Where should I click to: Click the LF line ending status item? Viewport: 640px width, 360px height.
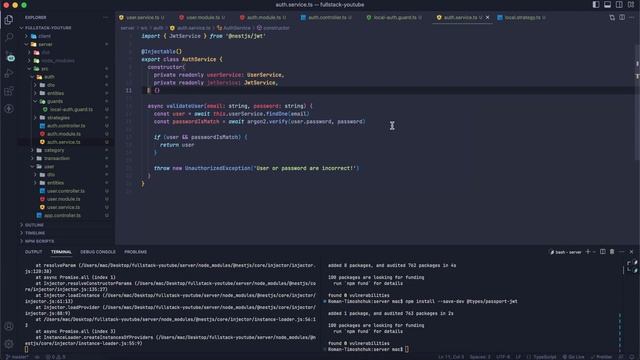[518, 357]
